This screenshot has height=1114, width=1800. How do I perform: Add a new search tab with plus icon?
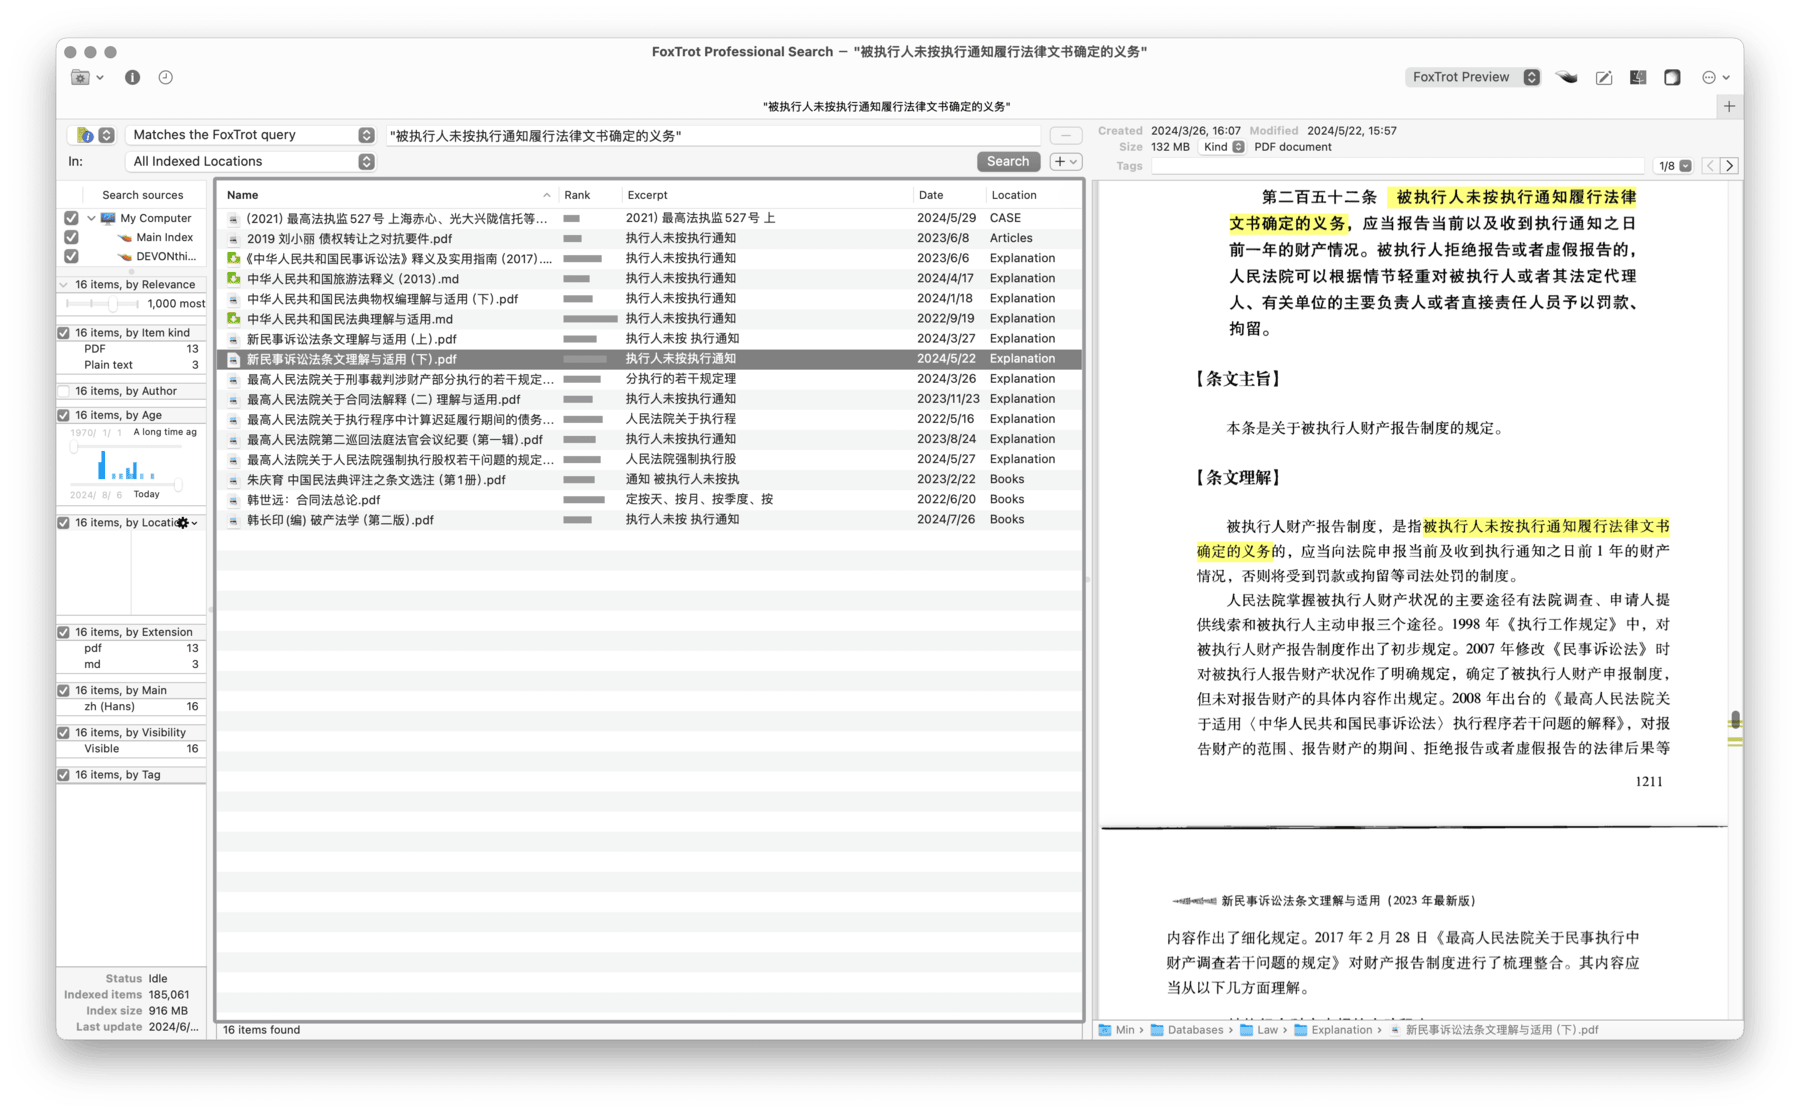(x=1729, y=106)
